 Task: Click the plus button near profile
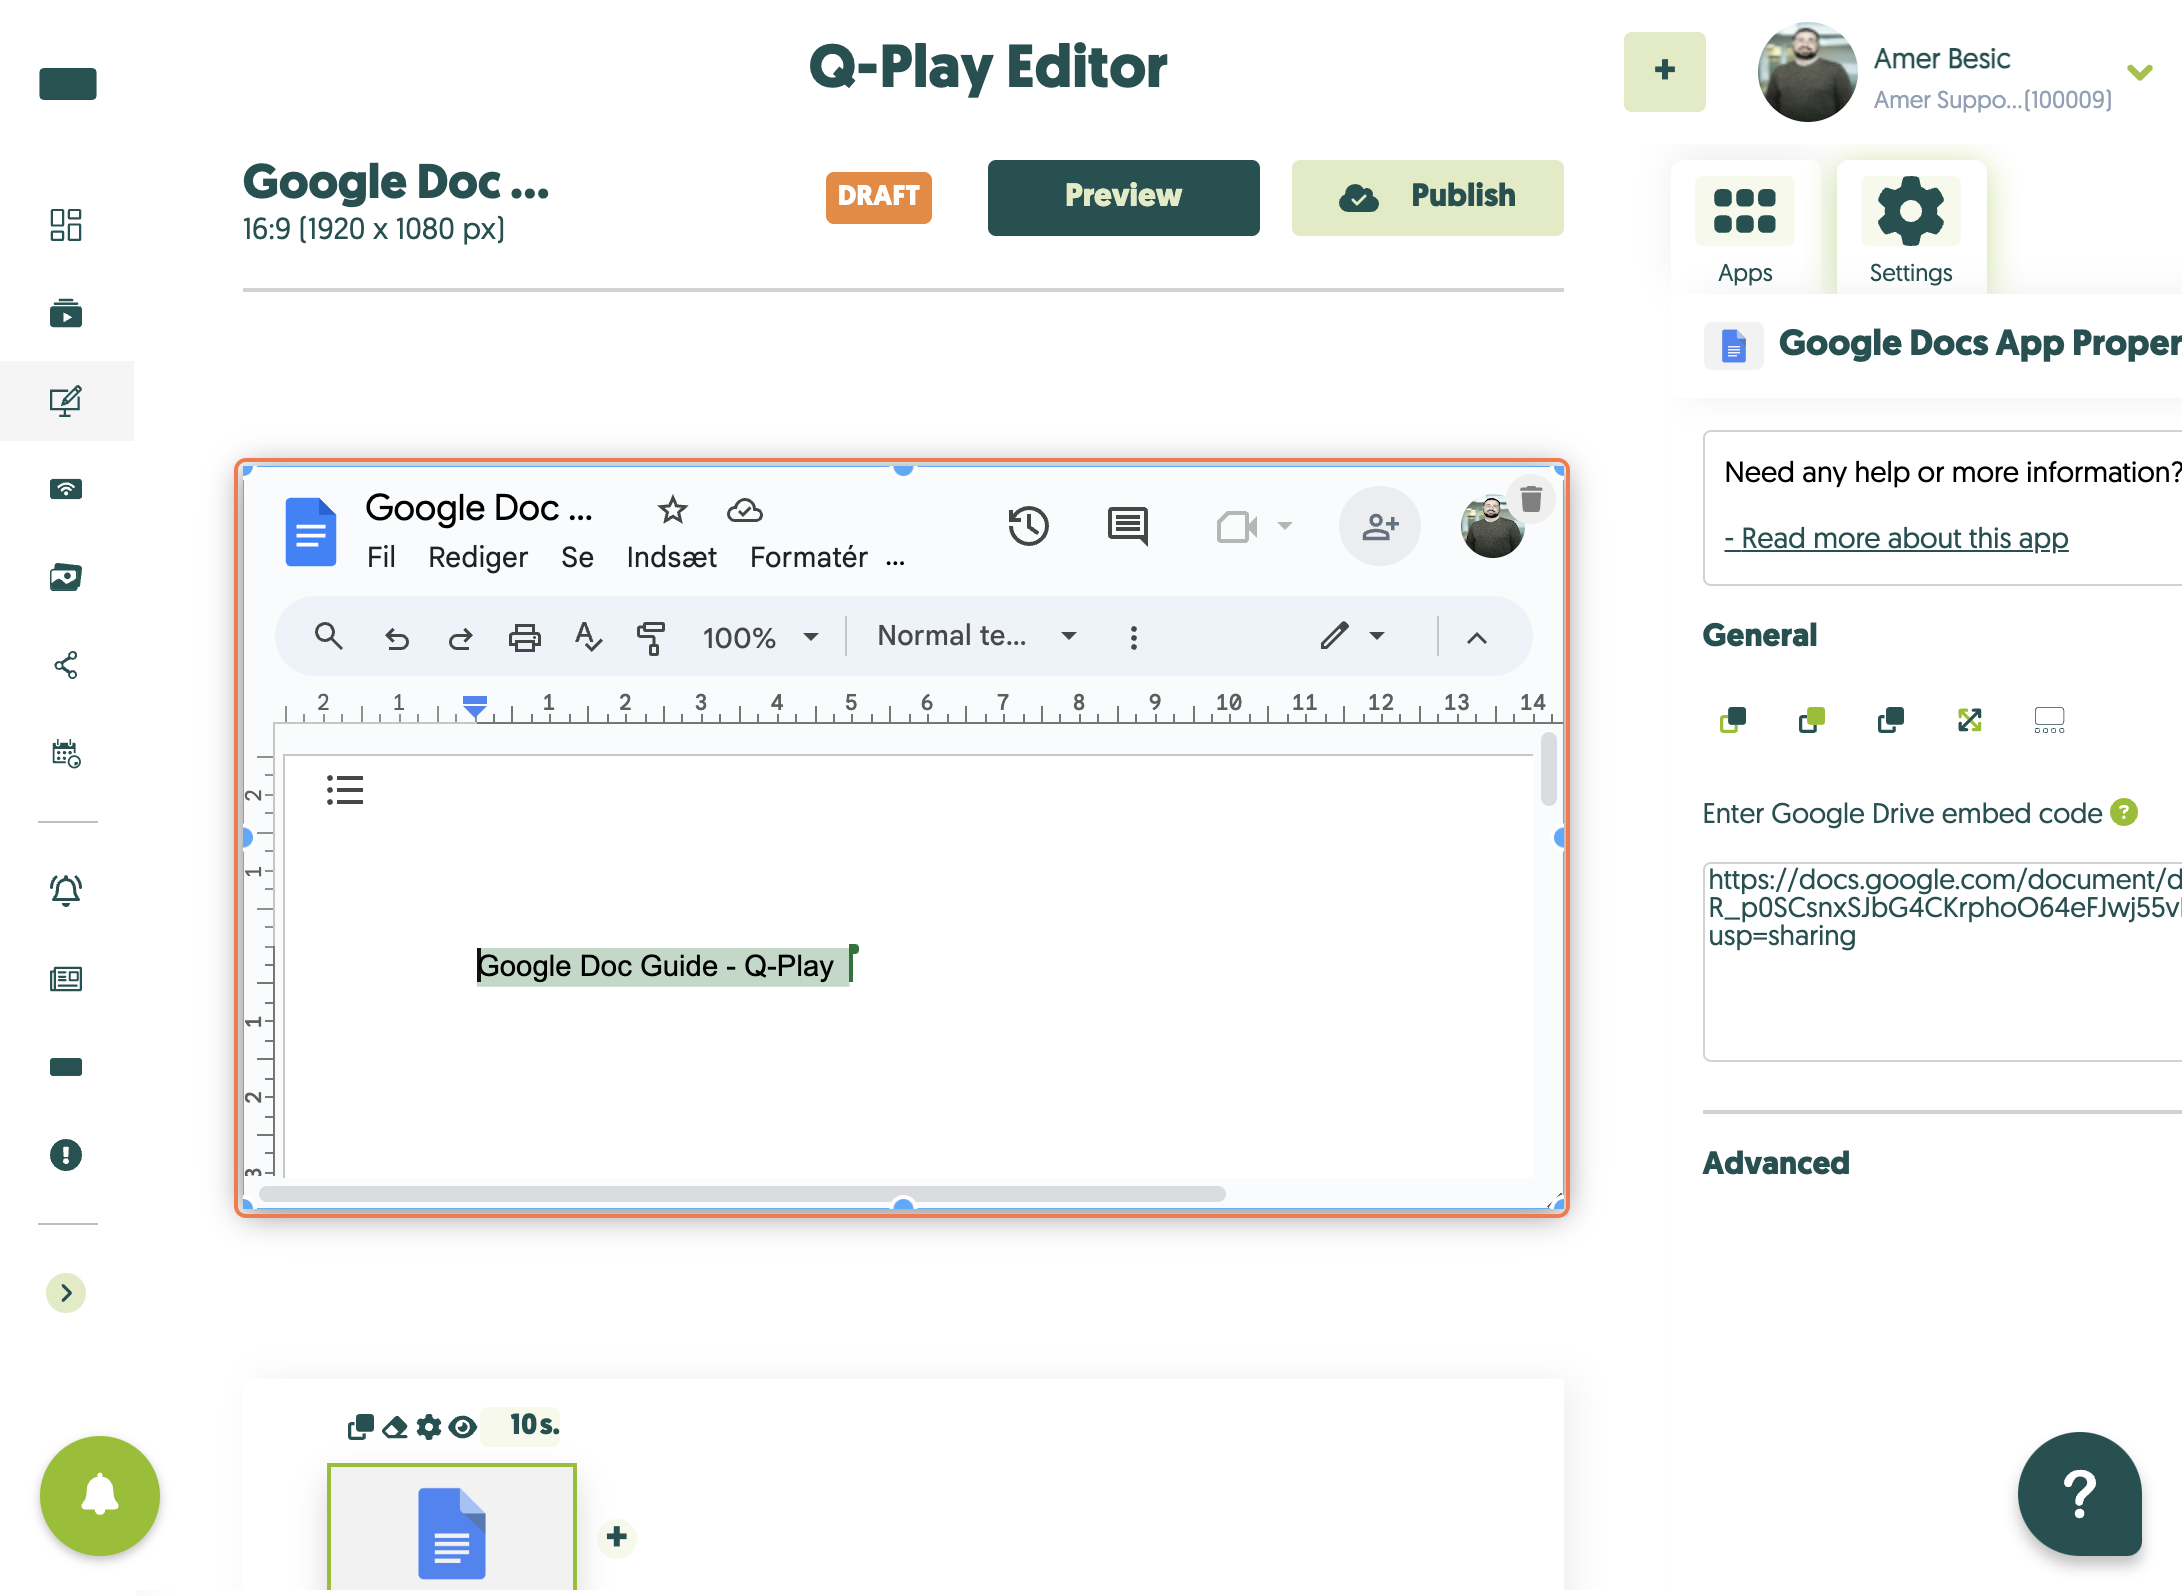[x=1665, y=71]
